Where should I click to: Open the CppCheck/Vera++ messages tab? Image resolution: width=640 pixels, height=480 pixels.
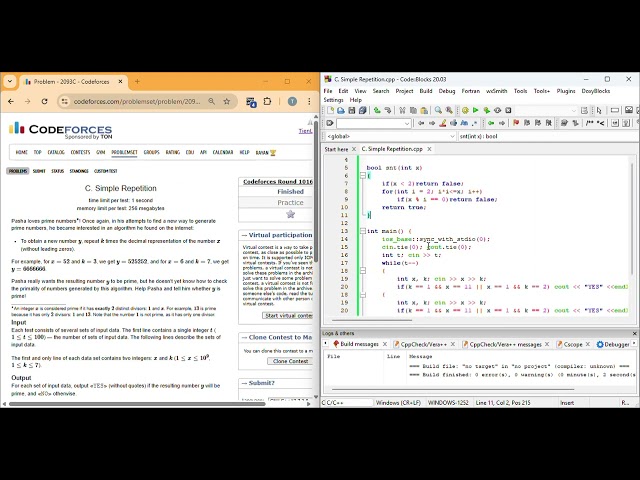505,344
